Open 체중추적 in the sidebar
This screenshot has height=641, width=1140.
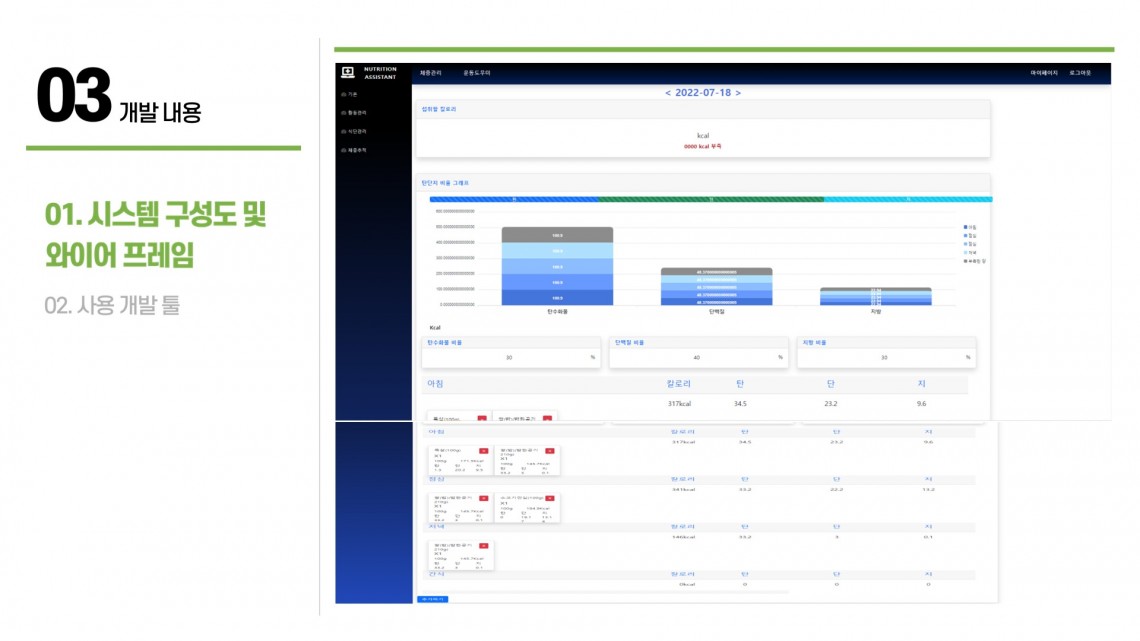[354, 150]
